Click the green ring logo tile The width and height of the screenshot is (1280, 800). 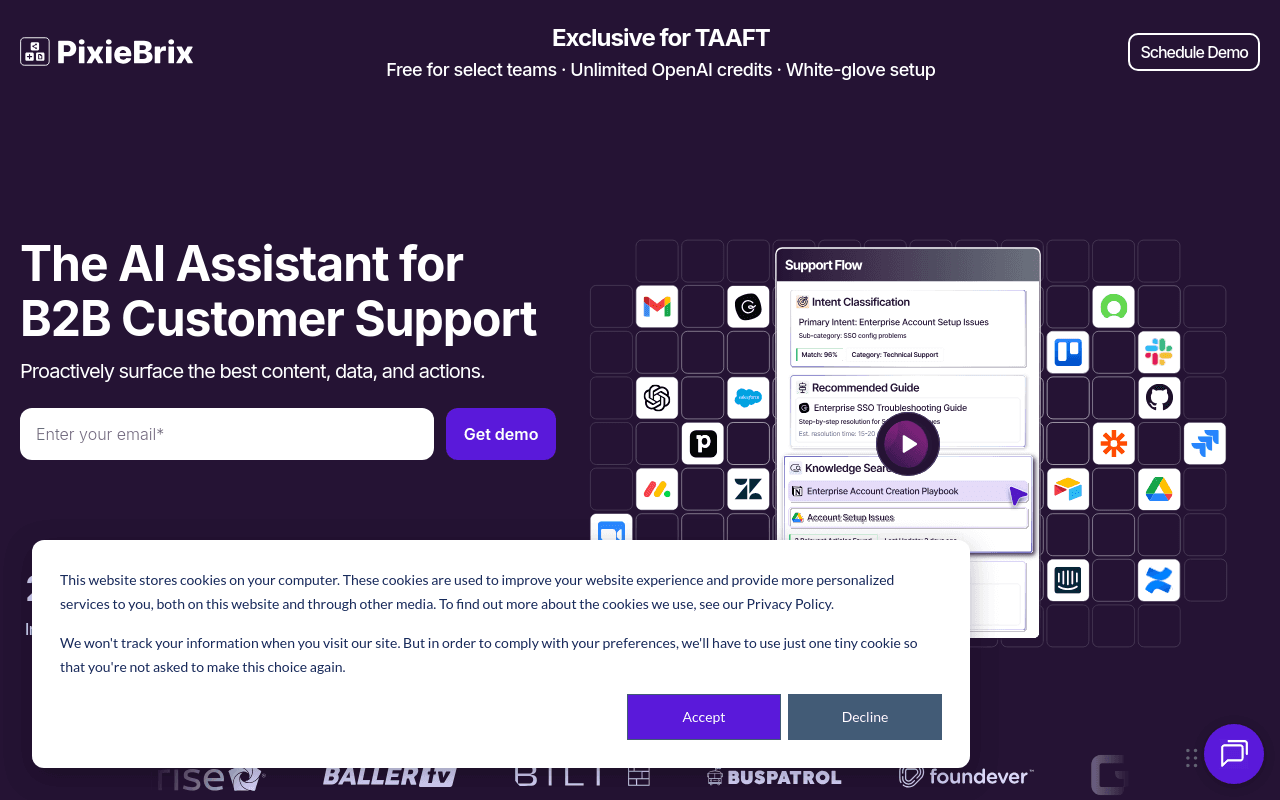[x=1113, y=307]
